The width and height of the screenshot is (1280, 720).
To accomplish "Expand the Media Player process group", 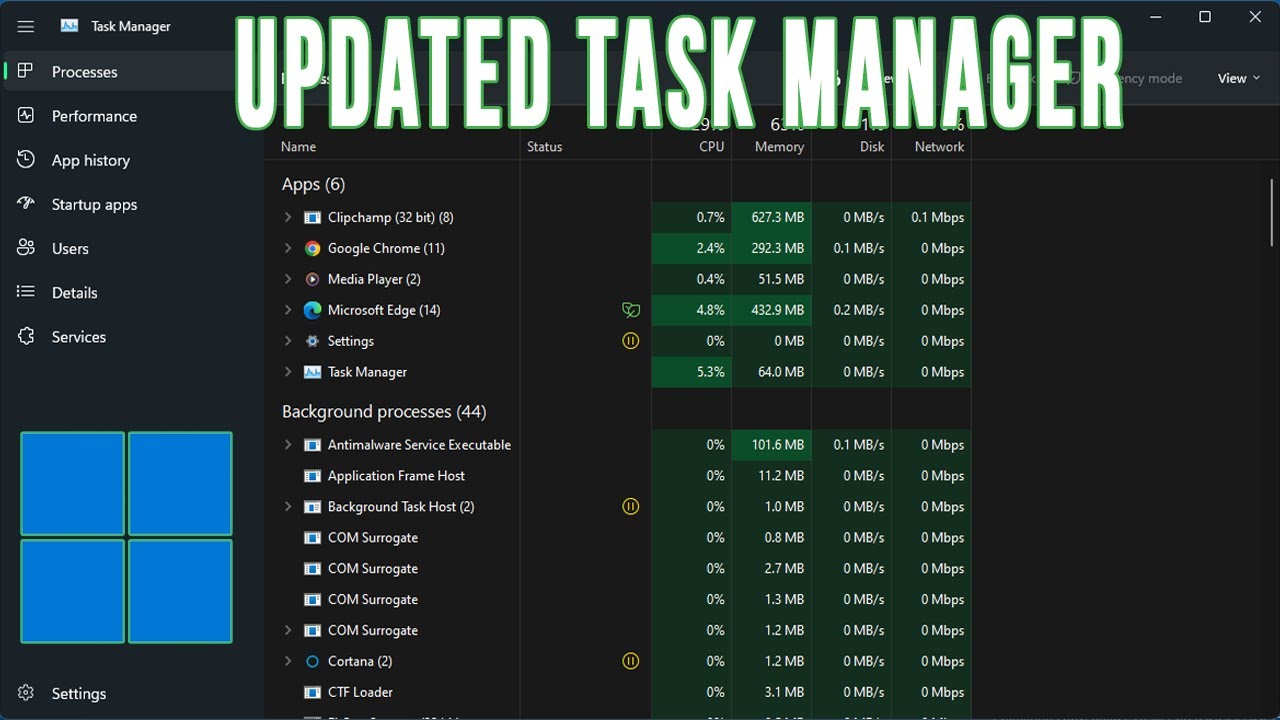I will click(288, 279).
